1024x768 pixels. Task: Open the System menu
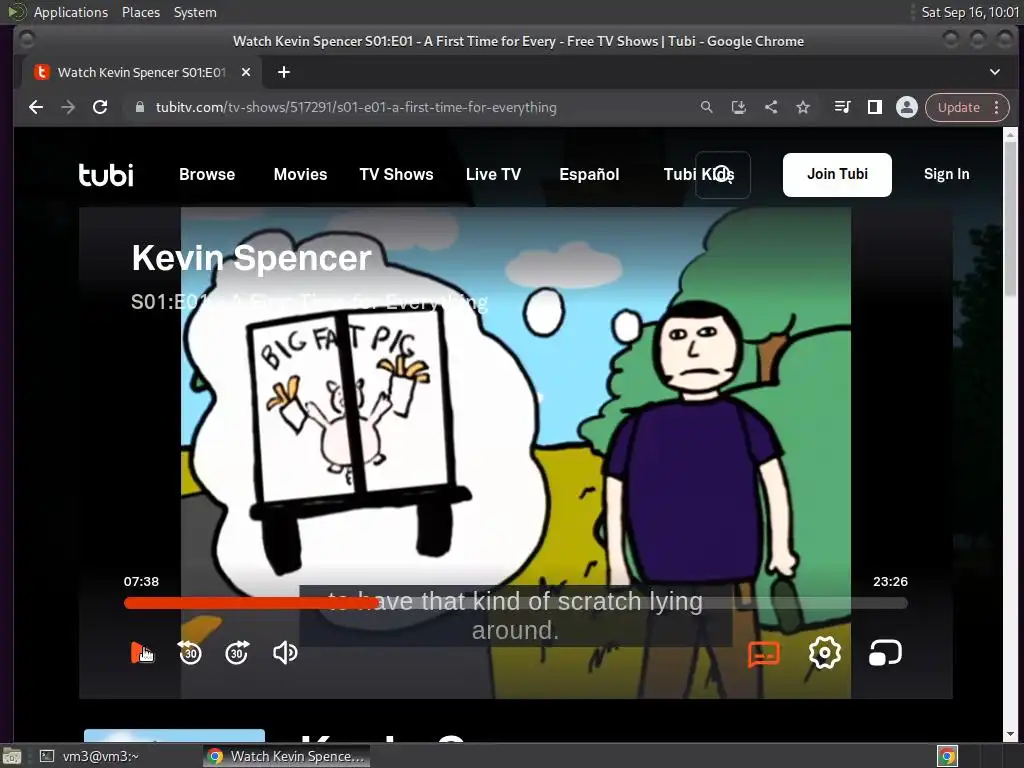coord(195,12)
